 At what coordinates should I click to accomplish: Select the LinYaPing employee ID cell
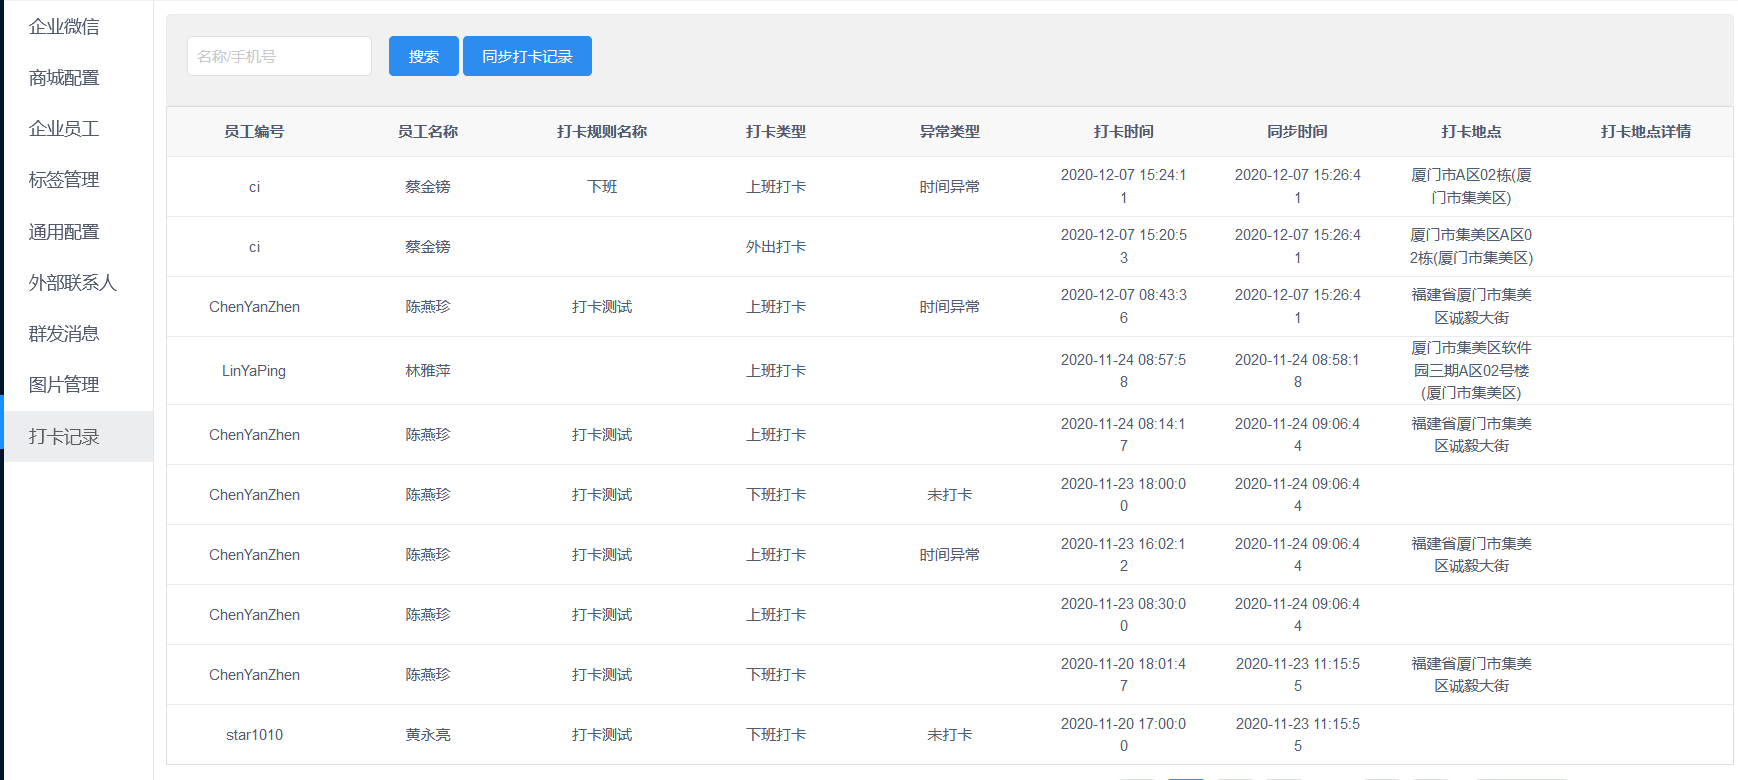pyautogui.click(x=254, y=371)
